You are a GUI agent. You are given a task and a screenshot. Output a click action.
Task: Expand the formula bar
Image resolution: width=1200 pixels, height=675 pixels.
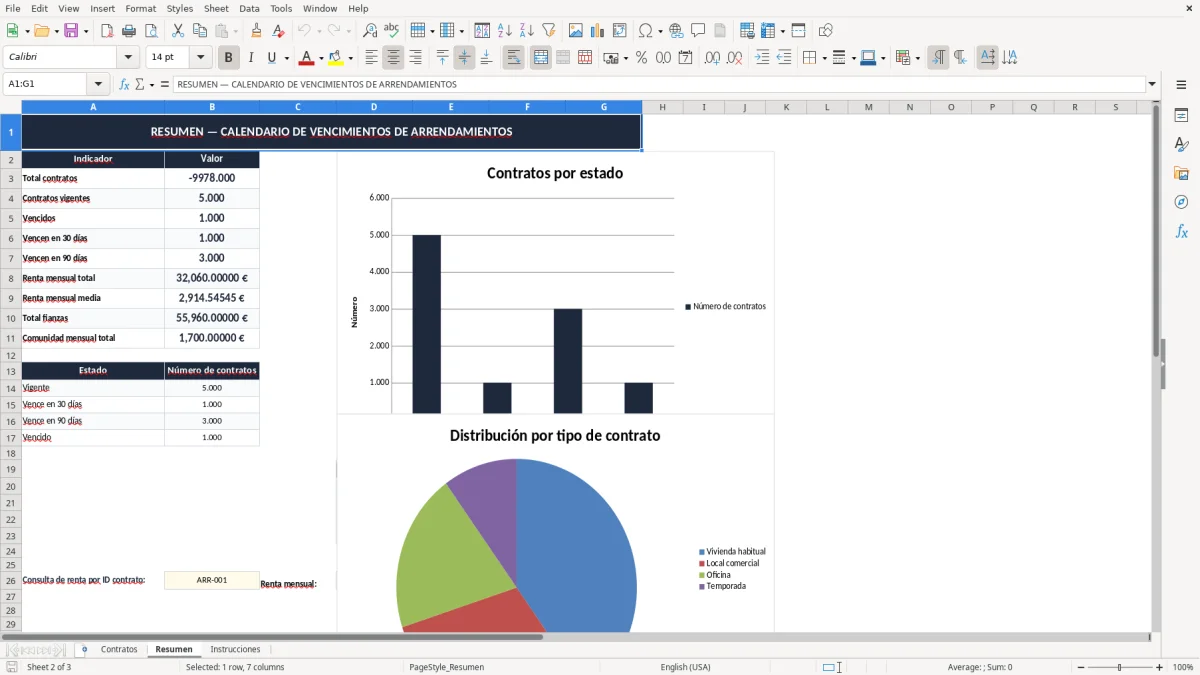coord(1152,85)
